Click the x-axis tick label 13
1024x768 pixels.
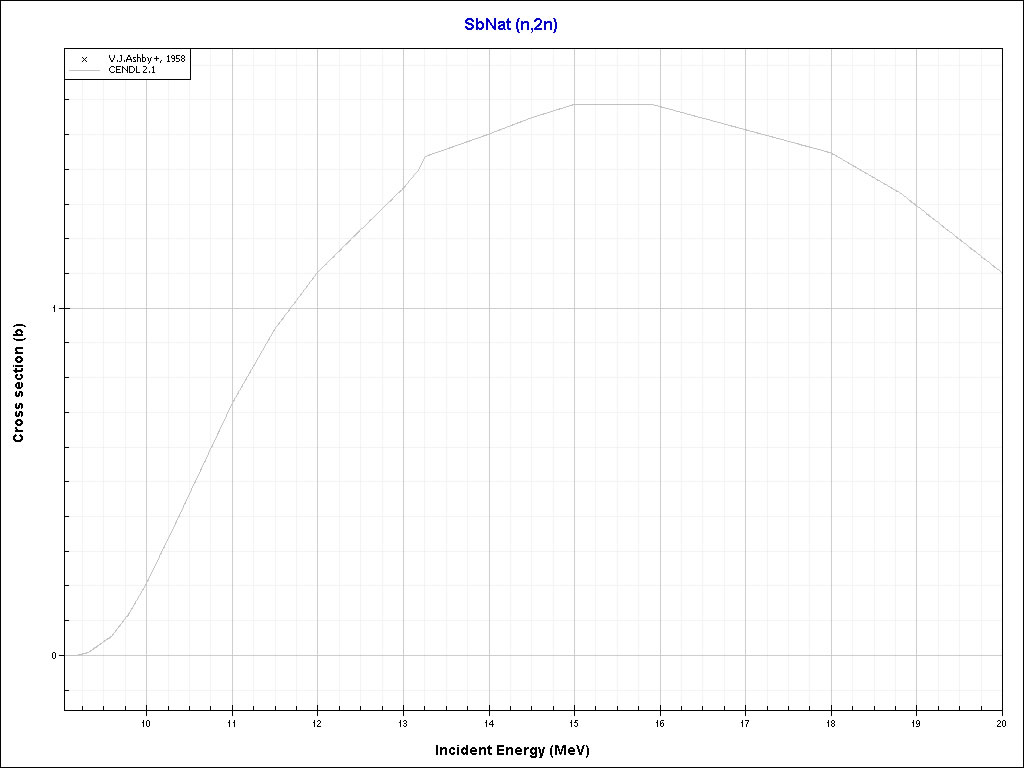pyautogui.click(x=403, y=723)
